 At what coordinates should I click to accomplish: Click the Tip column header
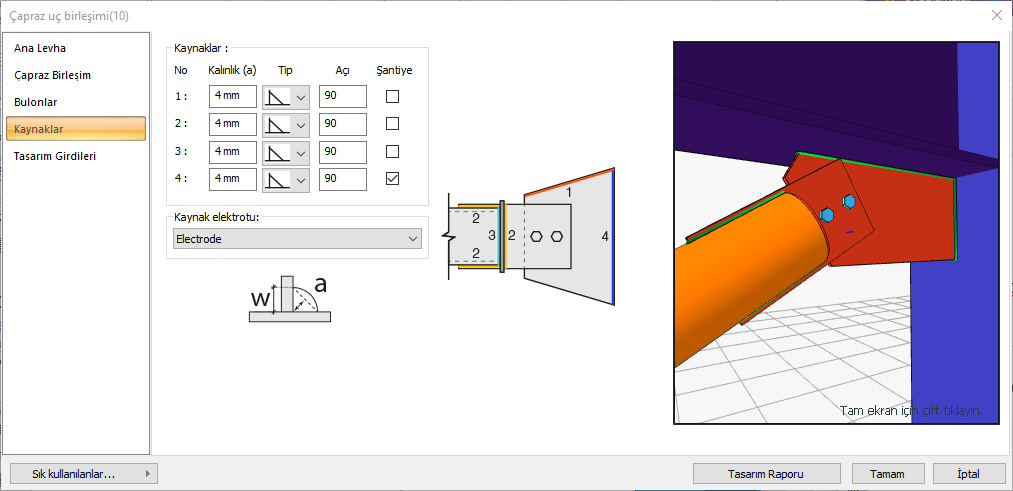point(285,70)
